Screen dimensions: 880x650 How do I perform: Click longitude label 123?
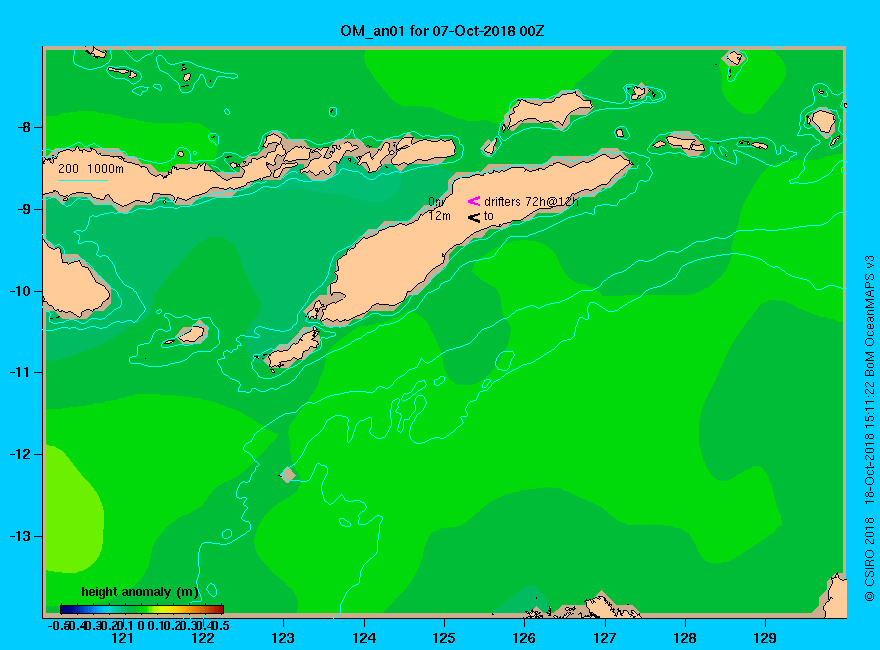[x=283, y=638]
